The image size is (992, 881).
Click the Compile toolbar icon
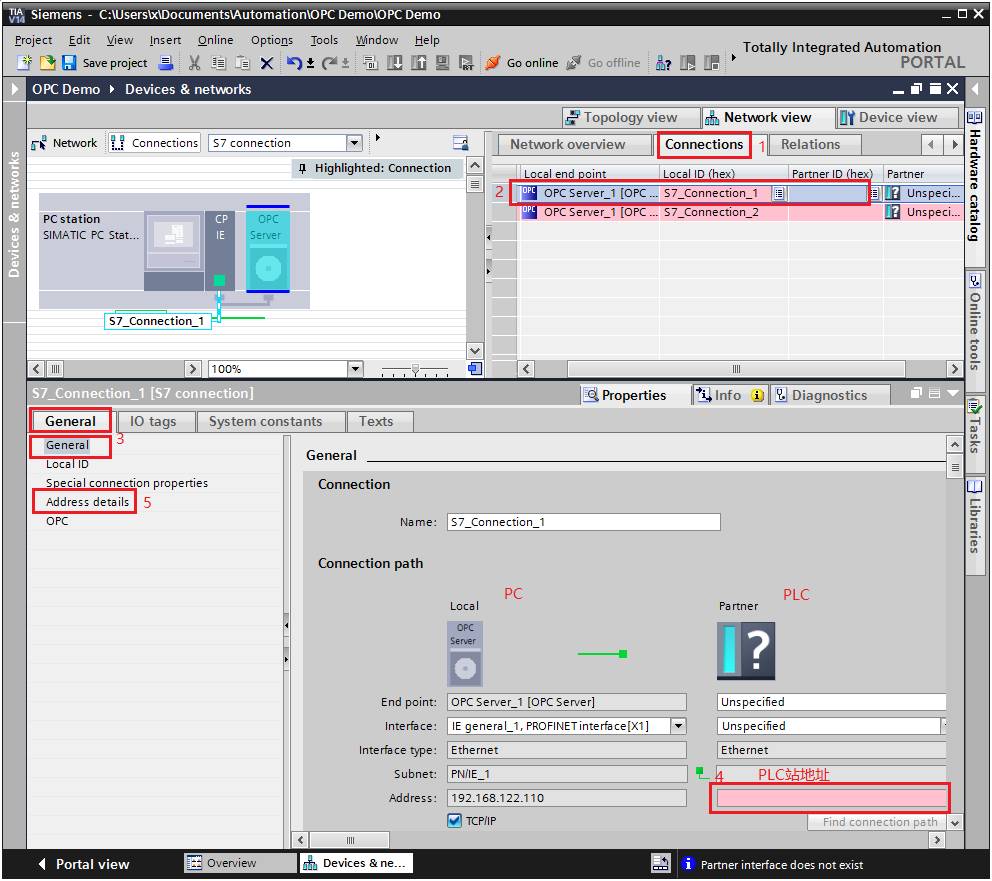coord(371,63)
